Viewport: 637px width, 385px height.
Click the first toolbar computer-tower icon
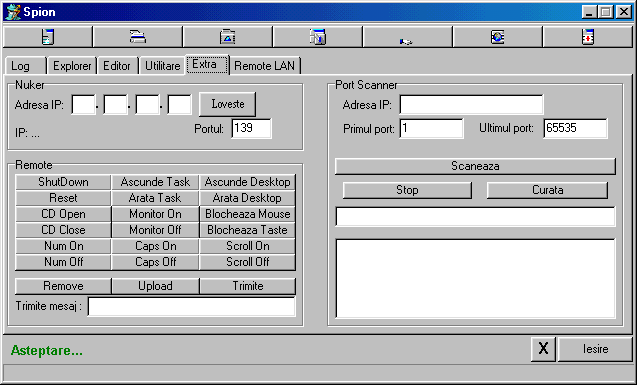tap(48, 37)
